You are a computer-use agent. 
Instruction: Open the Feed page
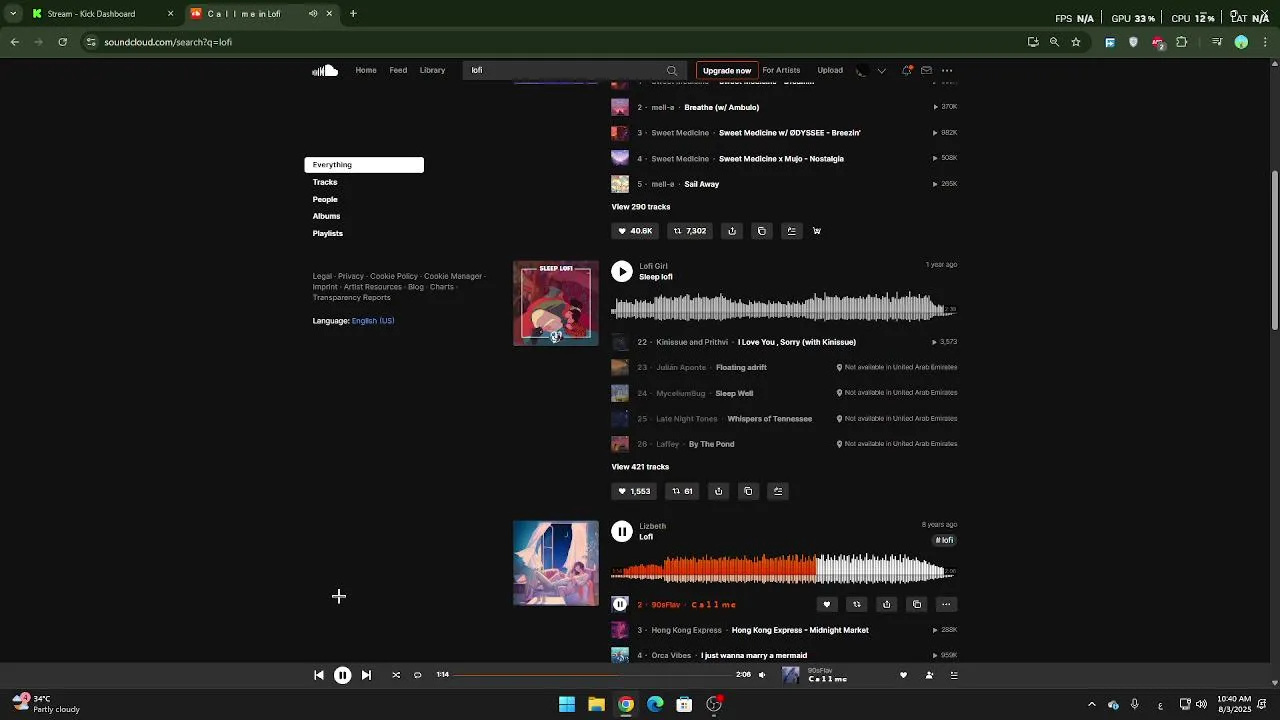[398, 70]
